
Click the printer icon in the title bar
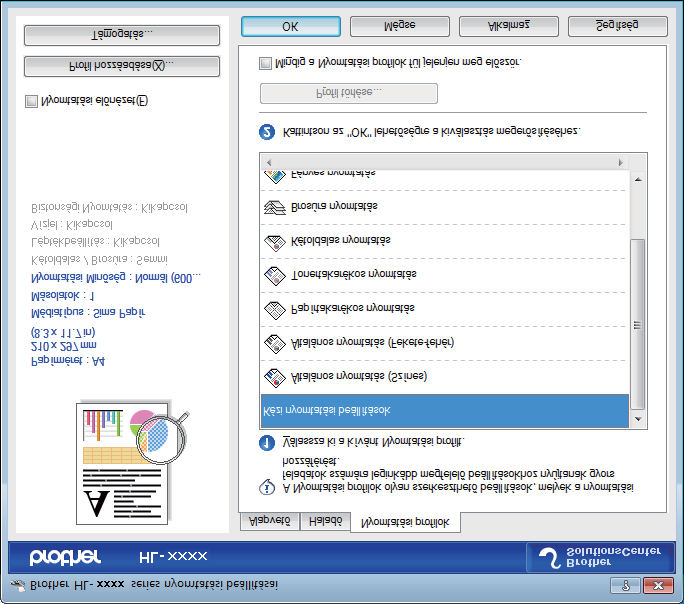(x=18, y=585)
